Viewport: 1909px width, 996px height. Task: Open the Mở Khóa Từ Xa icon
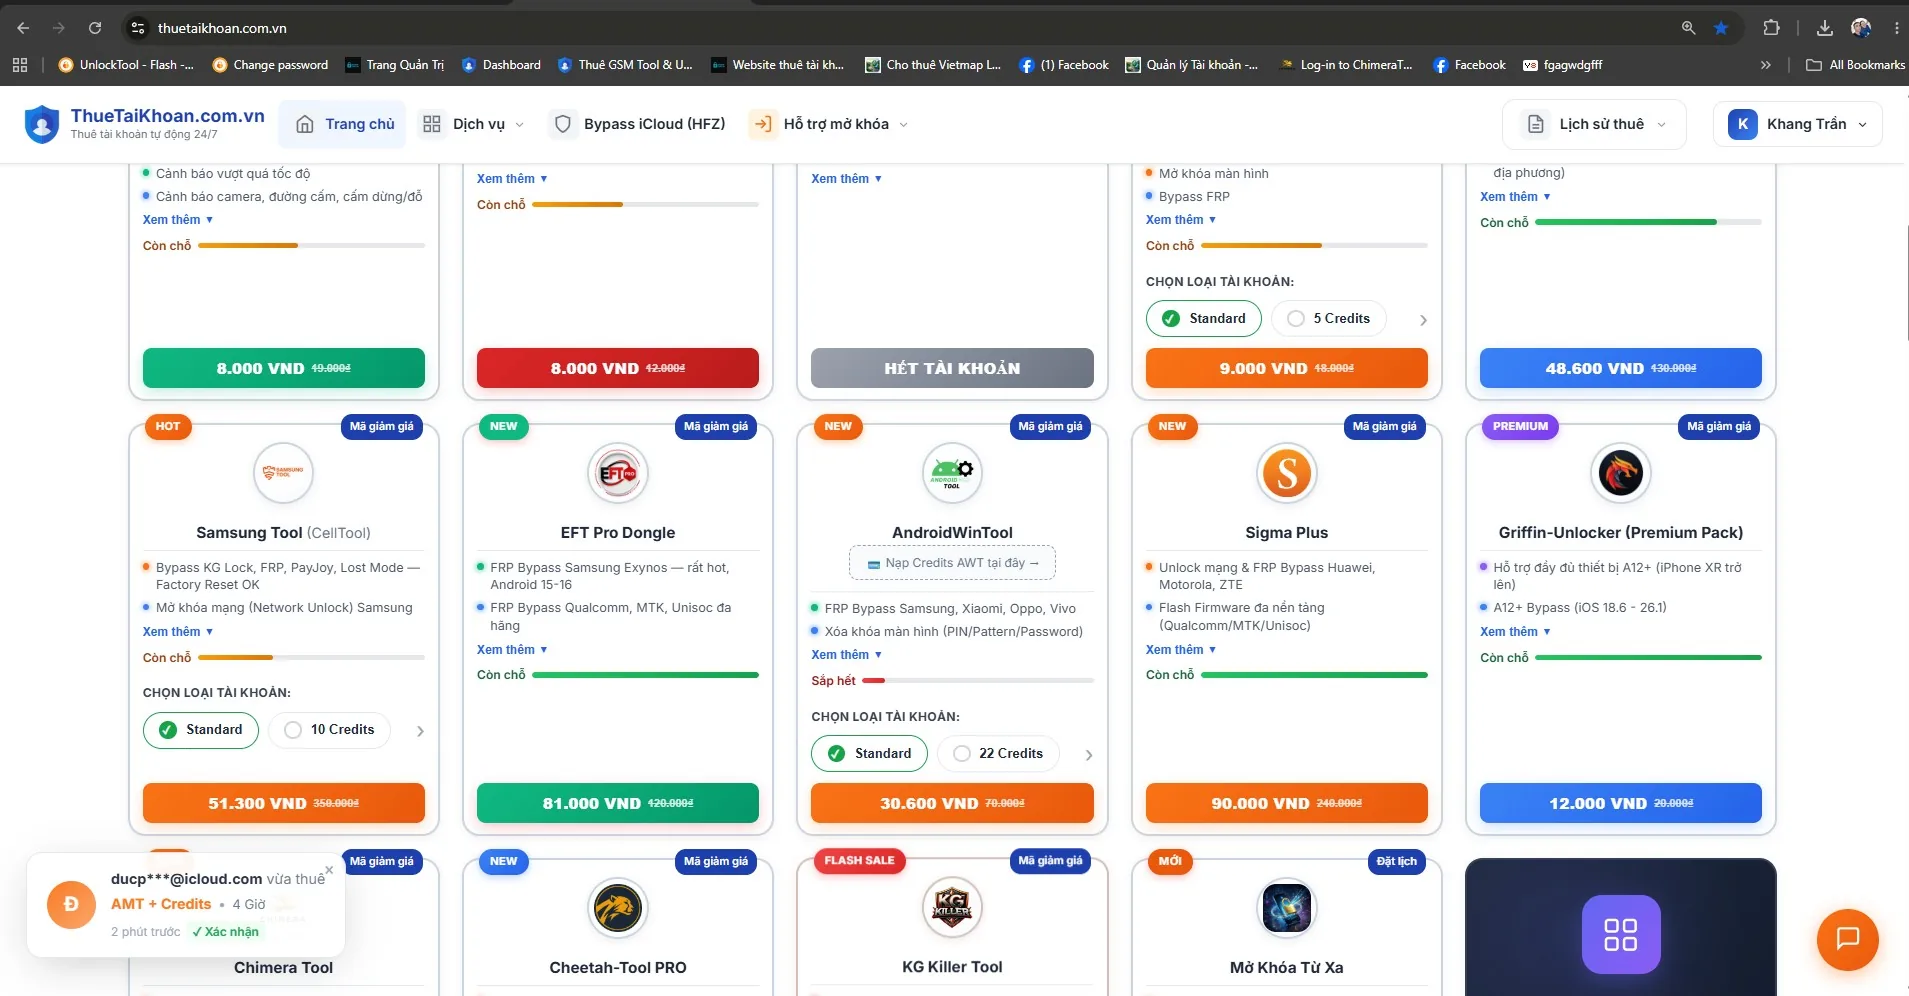[x=1287, y=908]
